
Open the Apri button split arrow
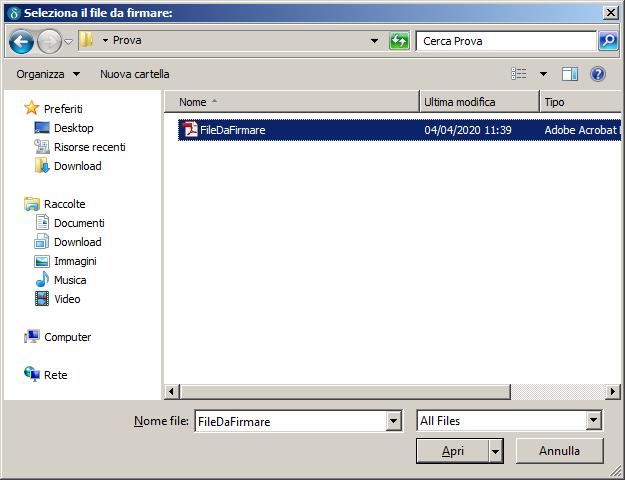[x=496, y=451]
